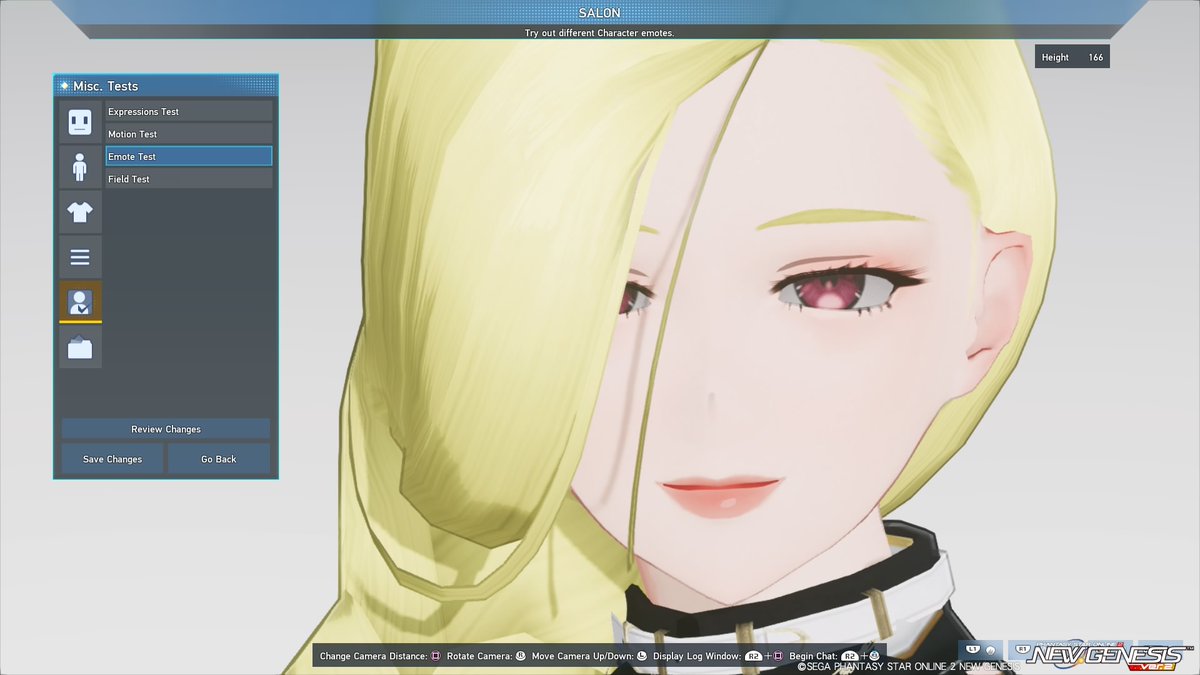Click the Move Camera Up/Down hint
This screenshot has width=1200, height=675.
click(589, 656)
